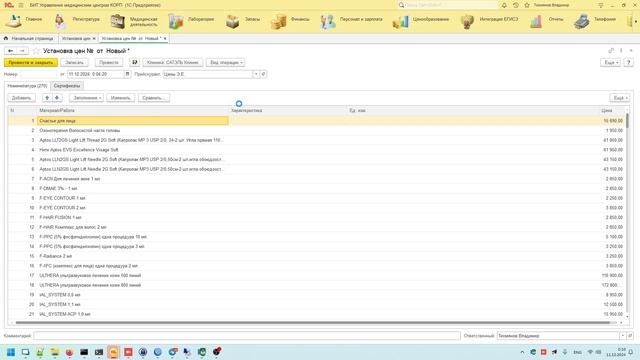Open the price list dropdown arrow
This screenshot has width=640, height=360.
click(x=256, y=74)
